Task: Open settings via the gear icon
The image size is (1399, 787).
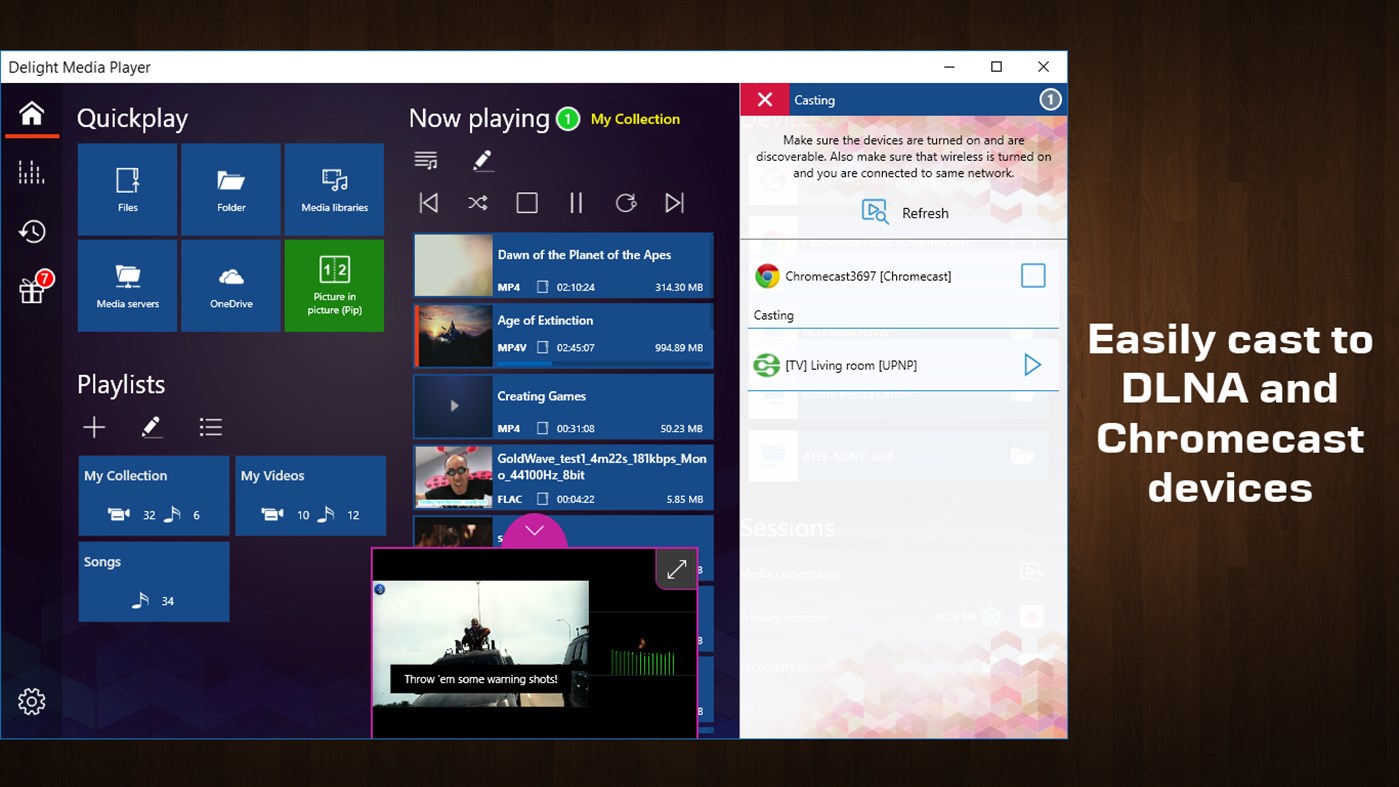Action: tap(31, 701)
